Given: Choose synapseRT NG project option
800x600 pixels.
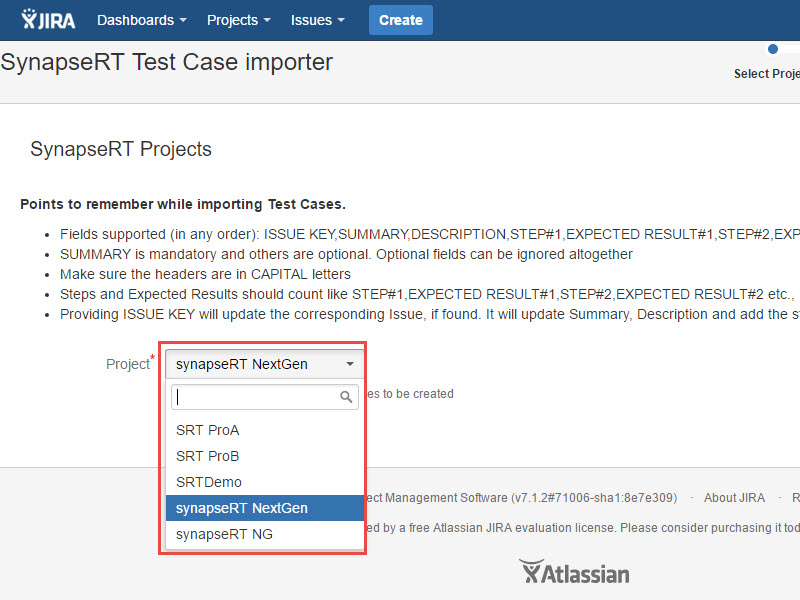Looking at the screenshot, I should pos(224,534).
